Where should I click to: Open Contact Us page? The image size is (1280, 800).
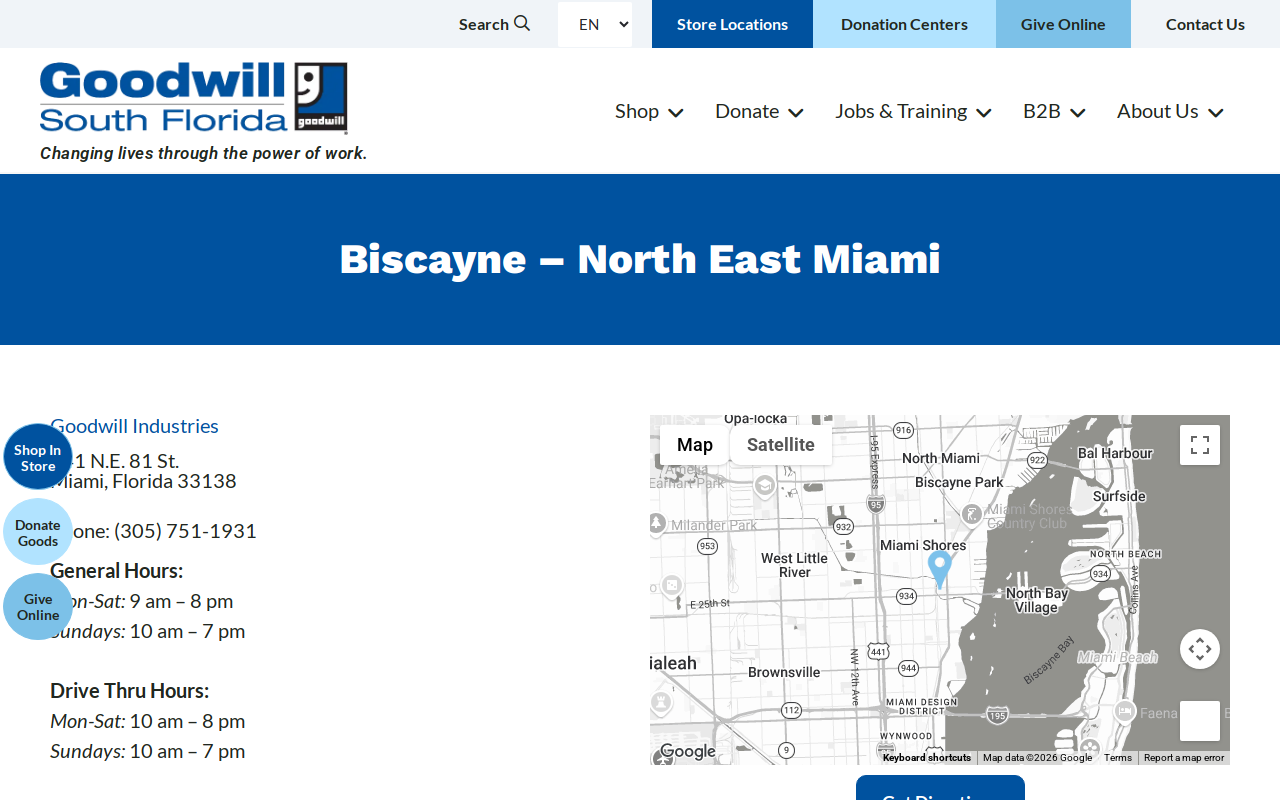(1205, 24)
